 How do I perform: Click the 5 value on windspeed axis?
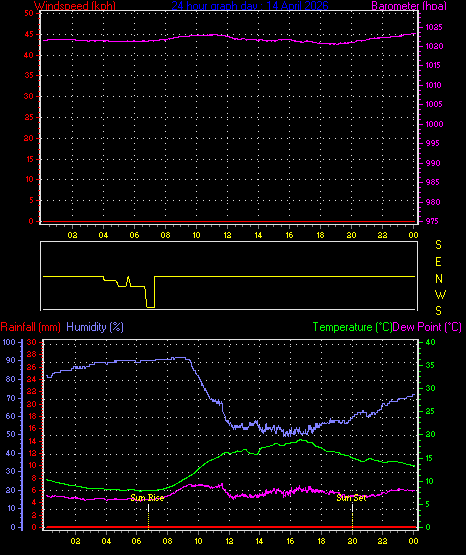click(x=31, y=200)
